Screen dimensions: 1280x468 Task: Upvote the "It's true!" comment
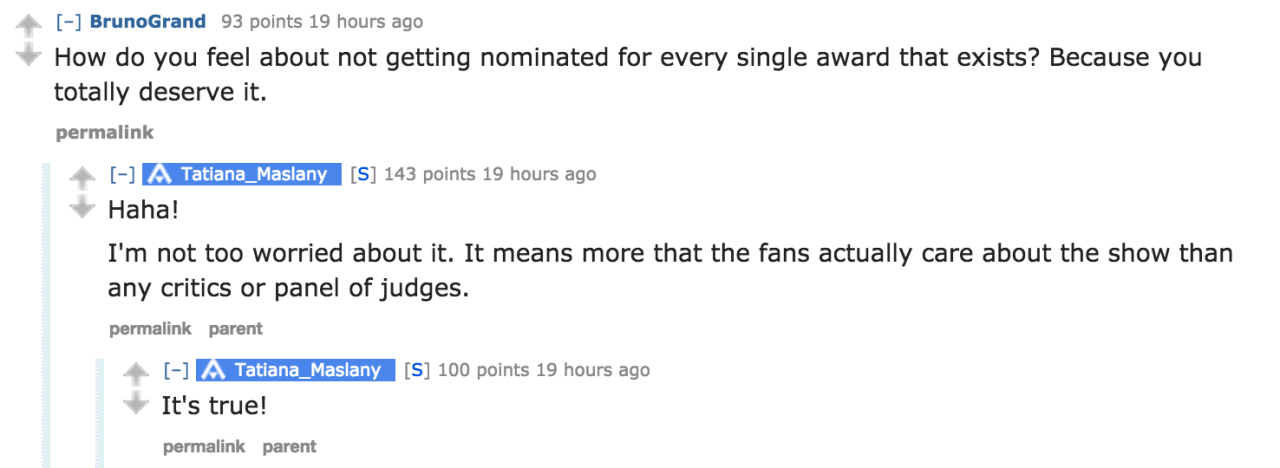135,373
